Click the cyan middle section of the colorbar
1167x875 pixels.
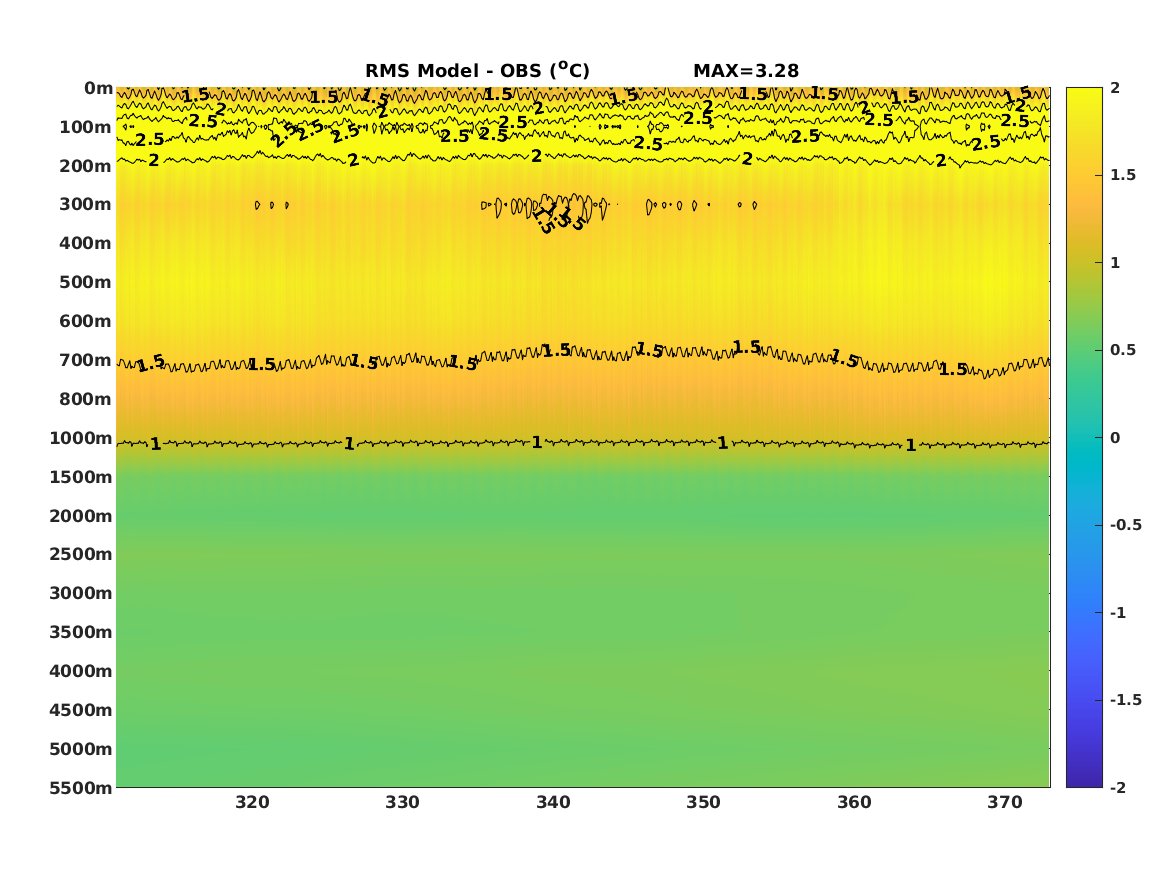pos(1084,446)
